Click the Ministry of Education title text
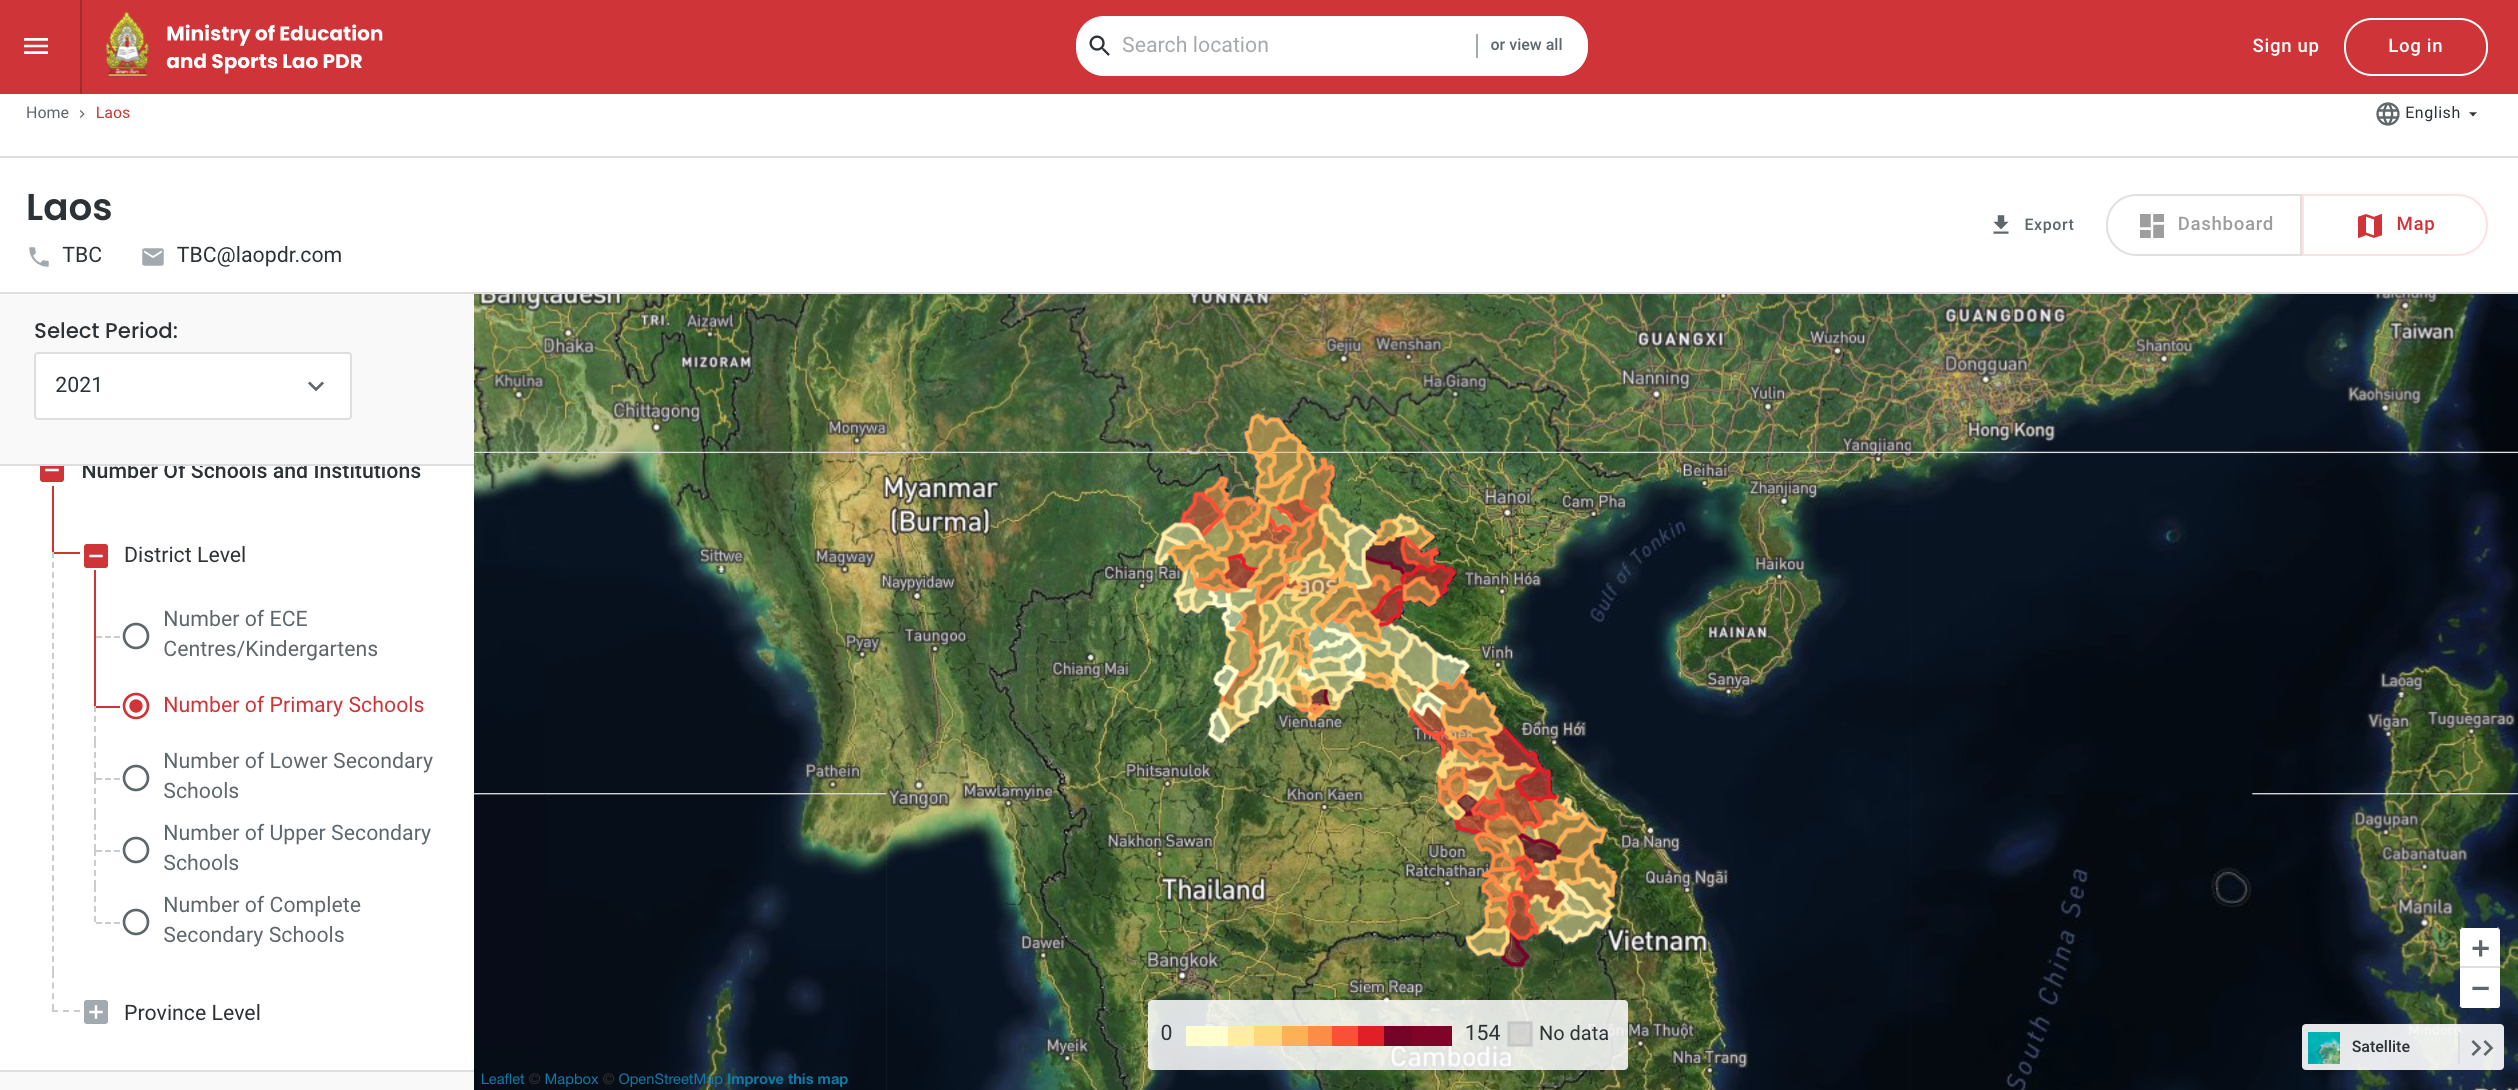Screen dimensions: 2518x1090 coord(274,47)
